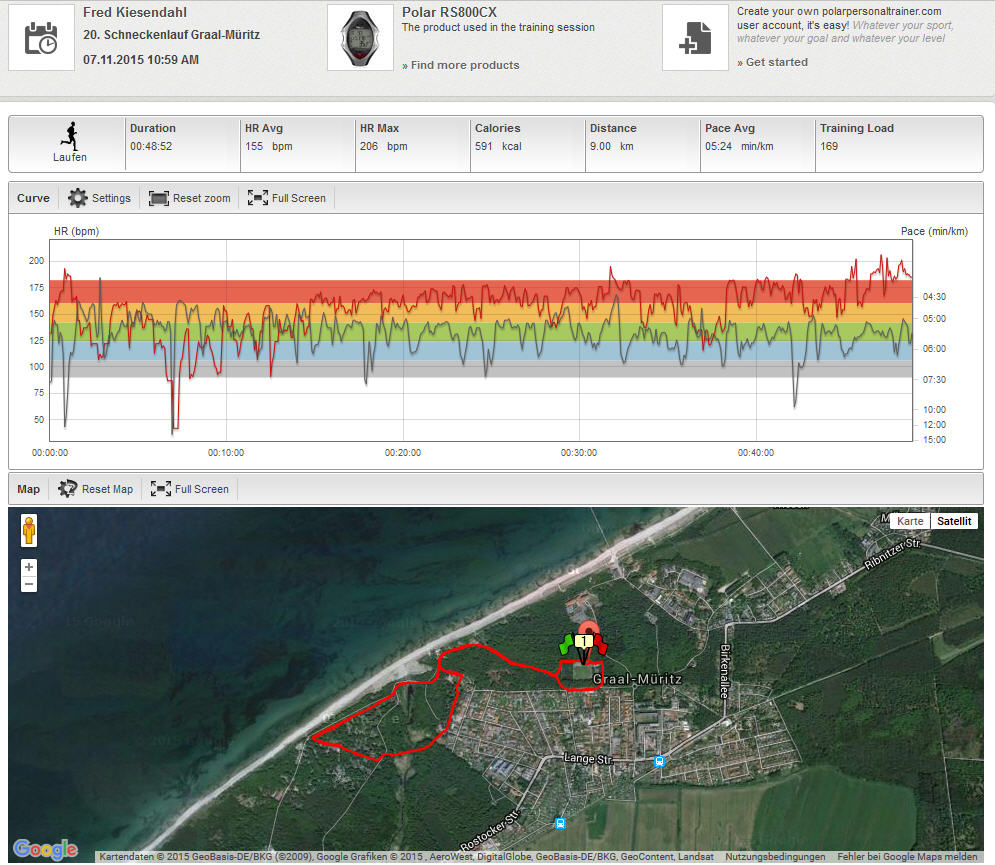Click the Map section label
The image size is (995, 865).
[29, 489]
